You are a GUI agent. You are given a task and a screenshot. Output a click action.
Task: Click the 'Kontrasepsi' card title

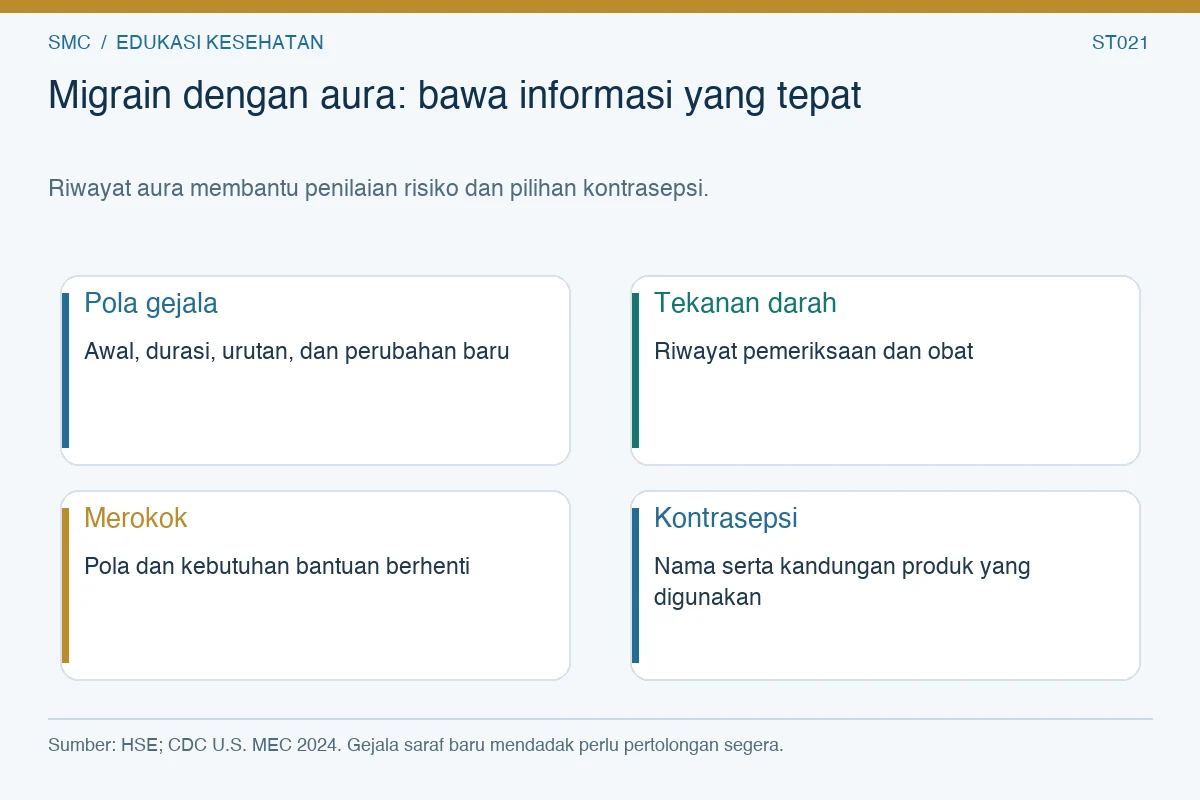pyautogui.click(x=726, y=518)
